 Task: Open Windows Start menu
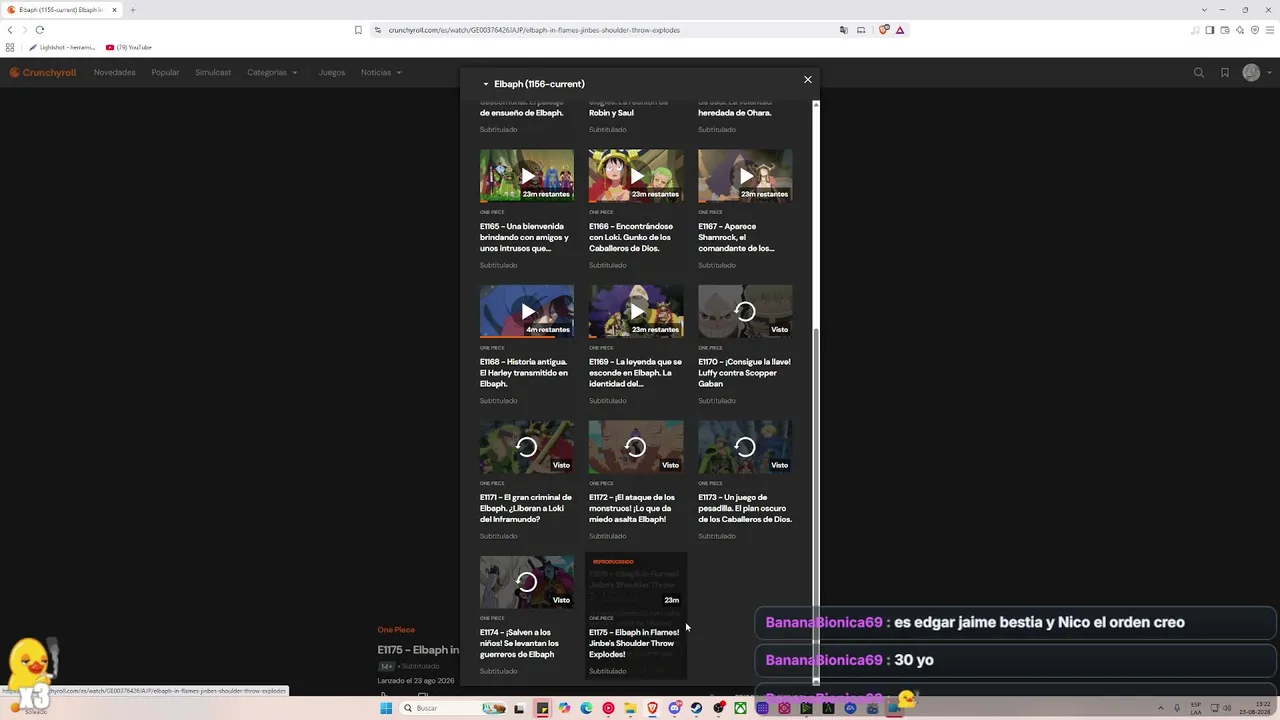point(386,708)
